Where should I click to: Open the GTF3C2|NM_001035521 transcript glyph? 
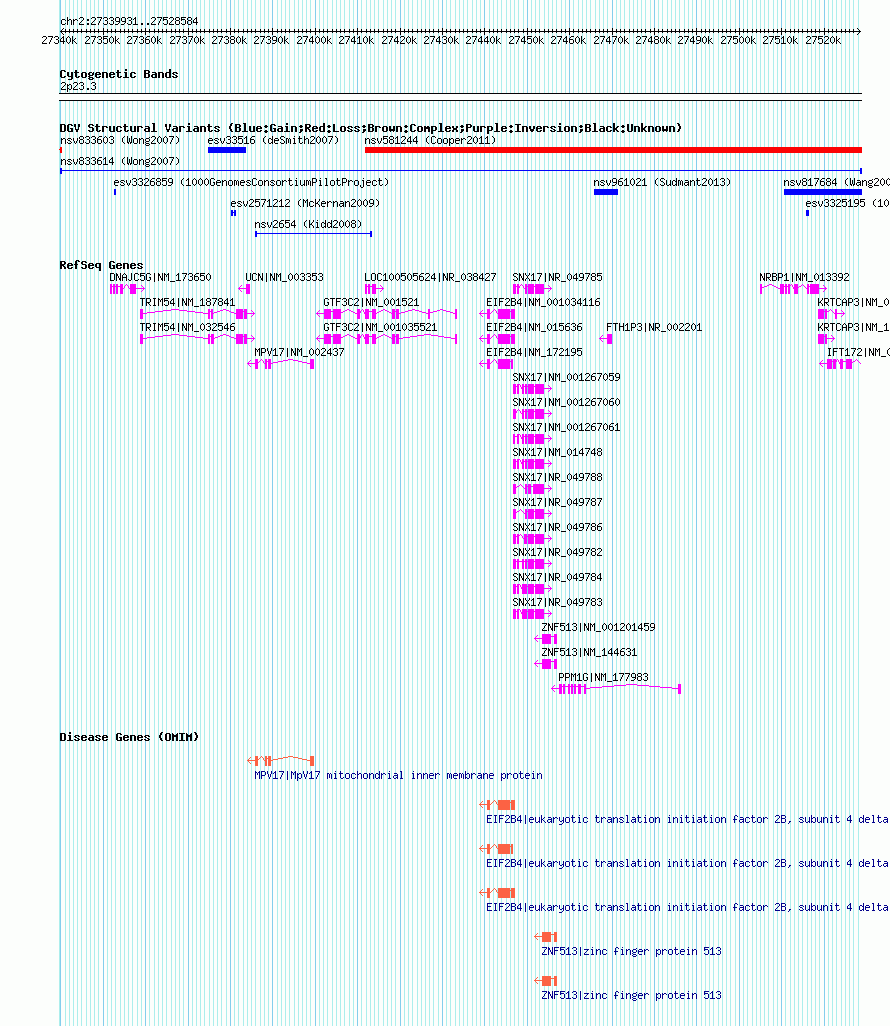(386, 339)
